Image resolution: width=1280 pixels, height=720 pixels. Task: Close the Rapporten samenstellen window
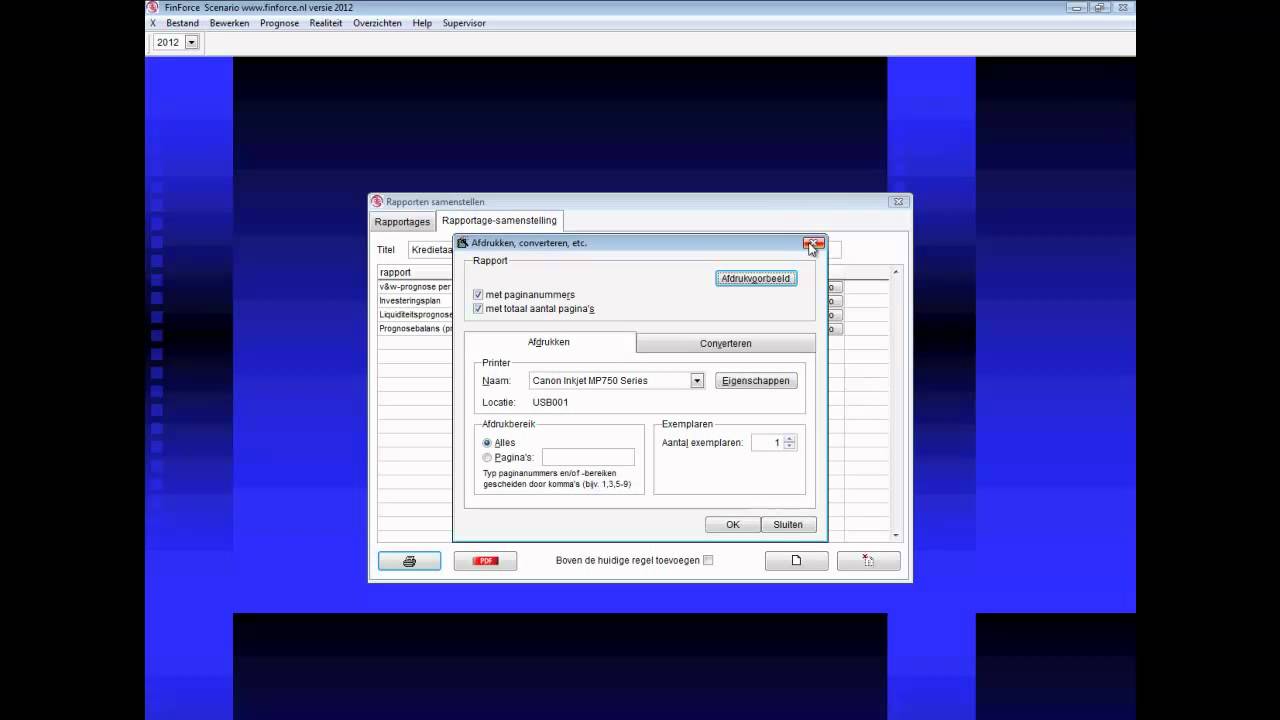[x=898, y=202]
